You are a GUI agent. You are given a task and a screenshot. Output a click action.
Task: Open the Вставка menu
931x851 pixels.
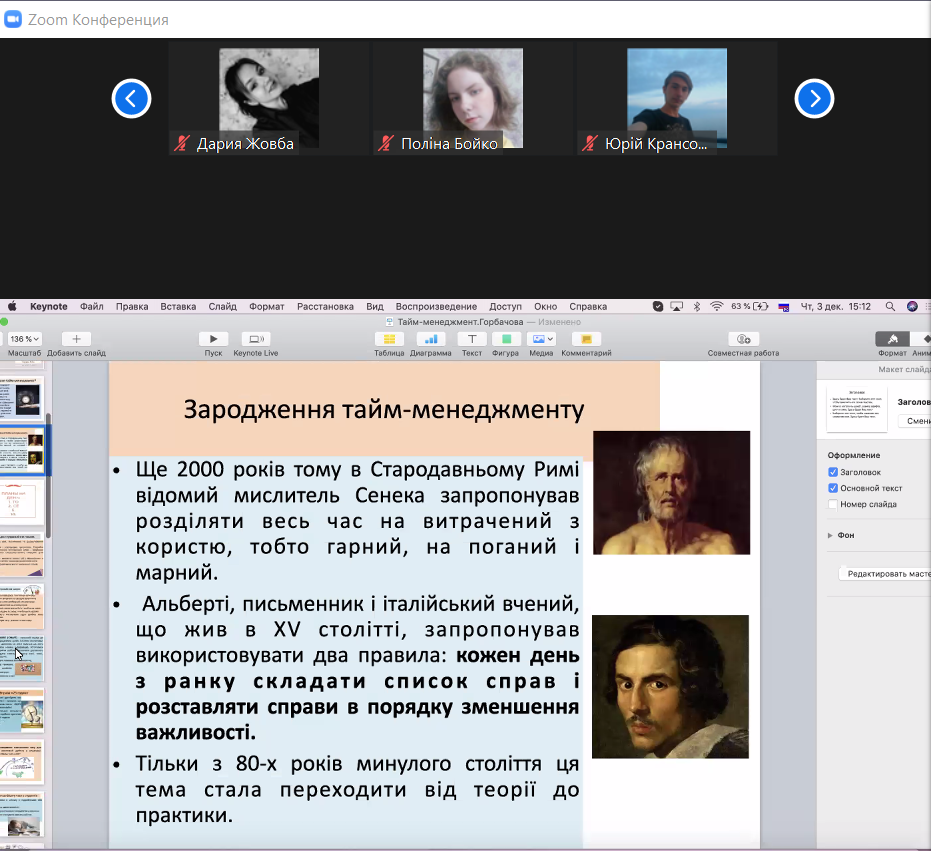point(178,306)
